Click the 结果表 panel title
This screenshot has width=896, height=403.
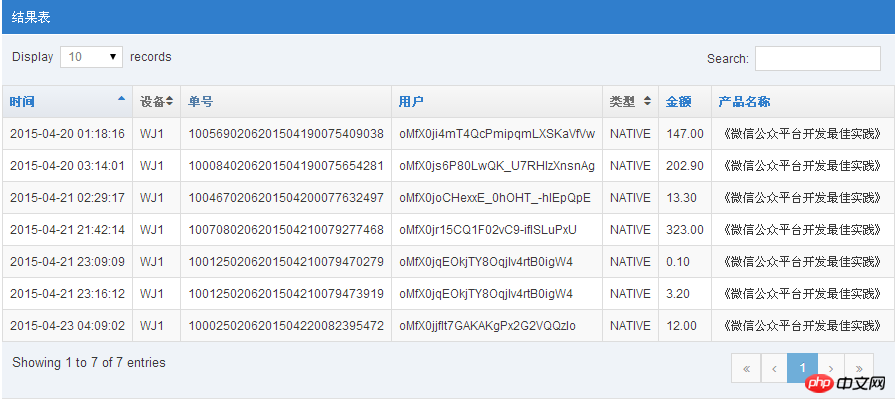point(31,17)
